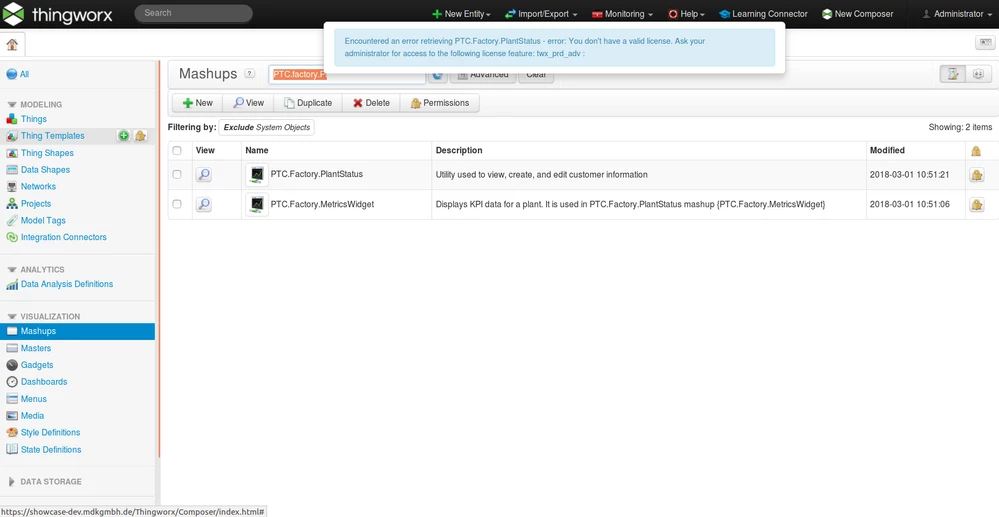Click the Thing Shapes icon
Viewport: 999px width, 517px height.
point(11,153)
